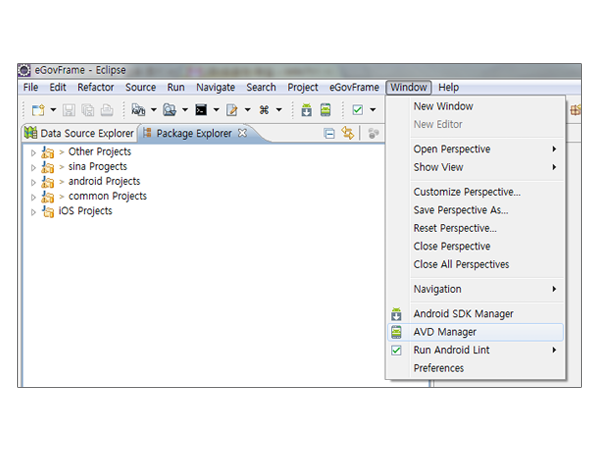Open the Project menu
Viewport: 600px width, 450px height.
303,88
